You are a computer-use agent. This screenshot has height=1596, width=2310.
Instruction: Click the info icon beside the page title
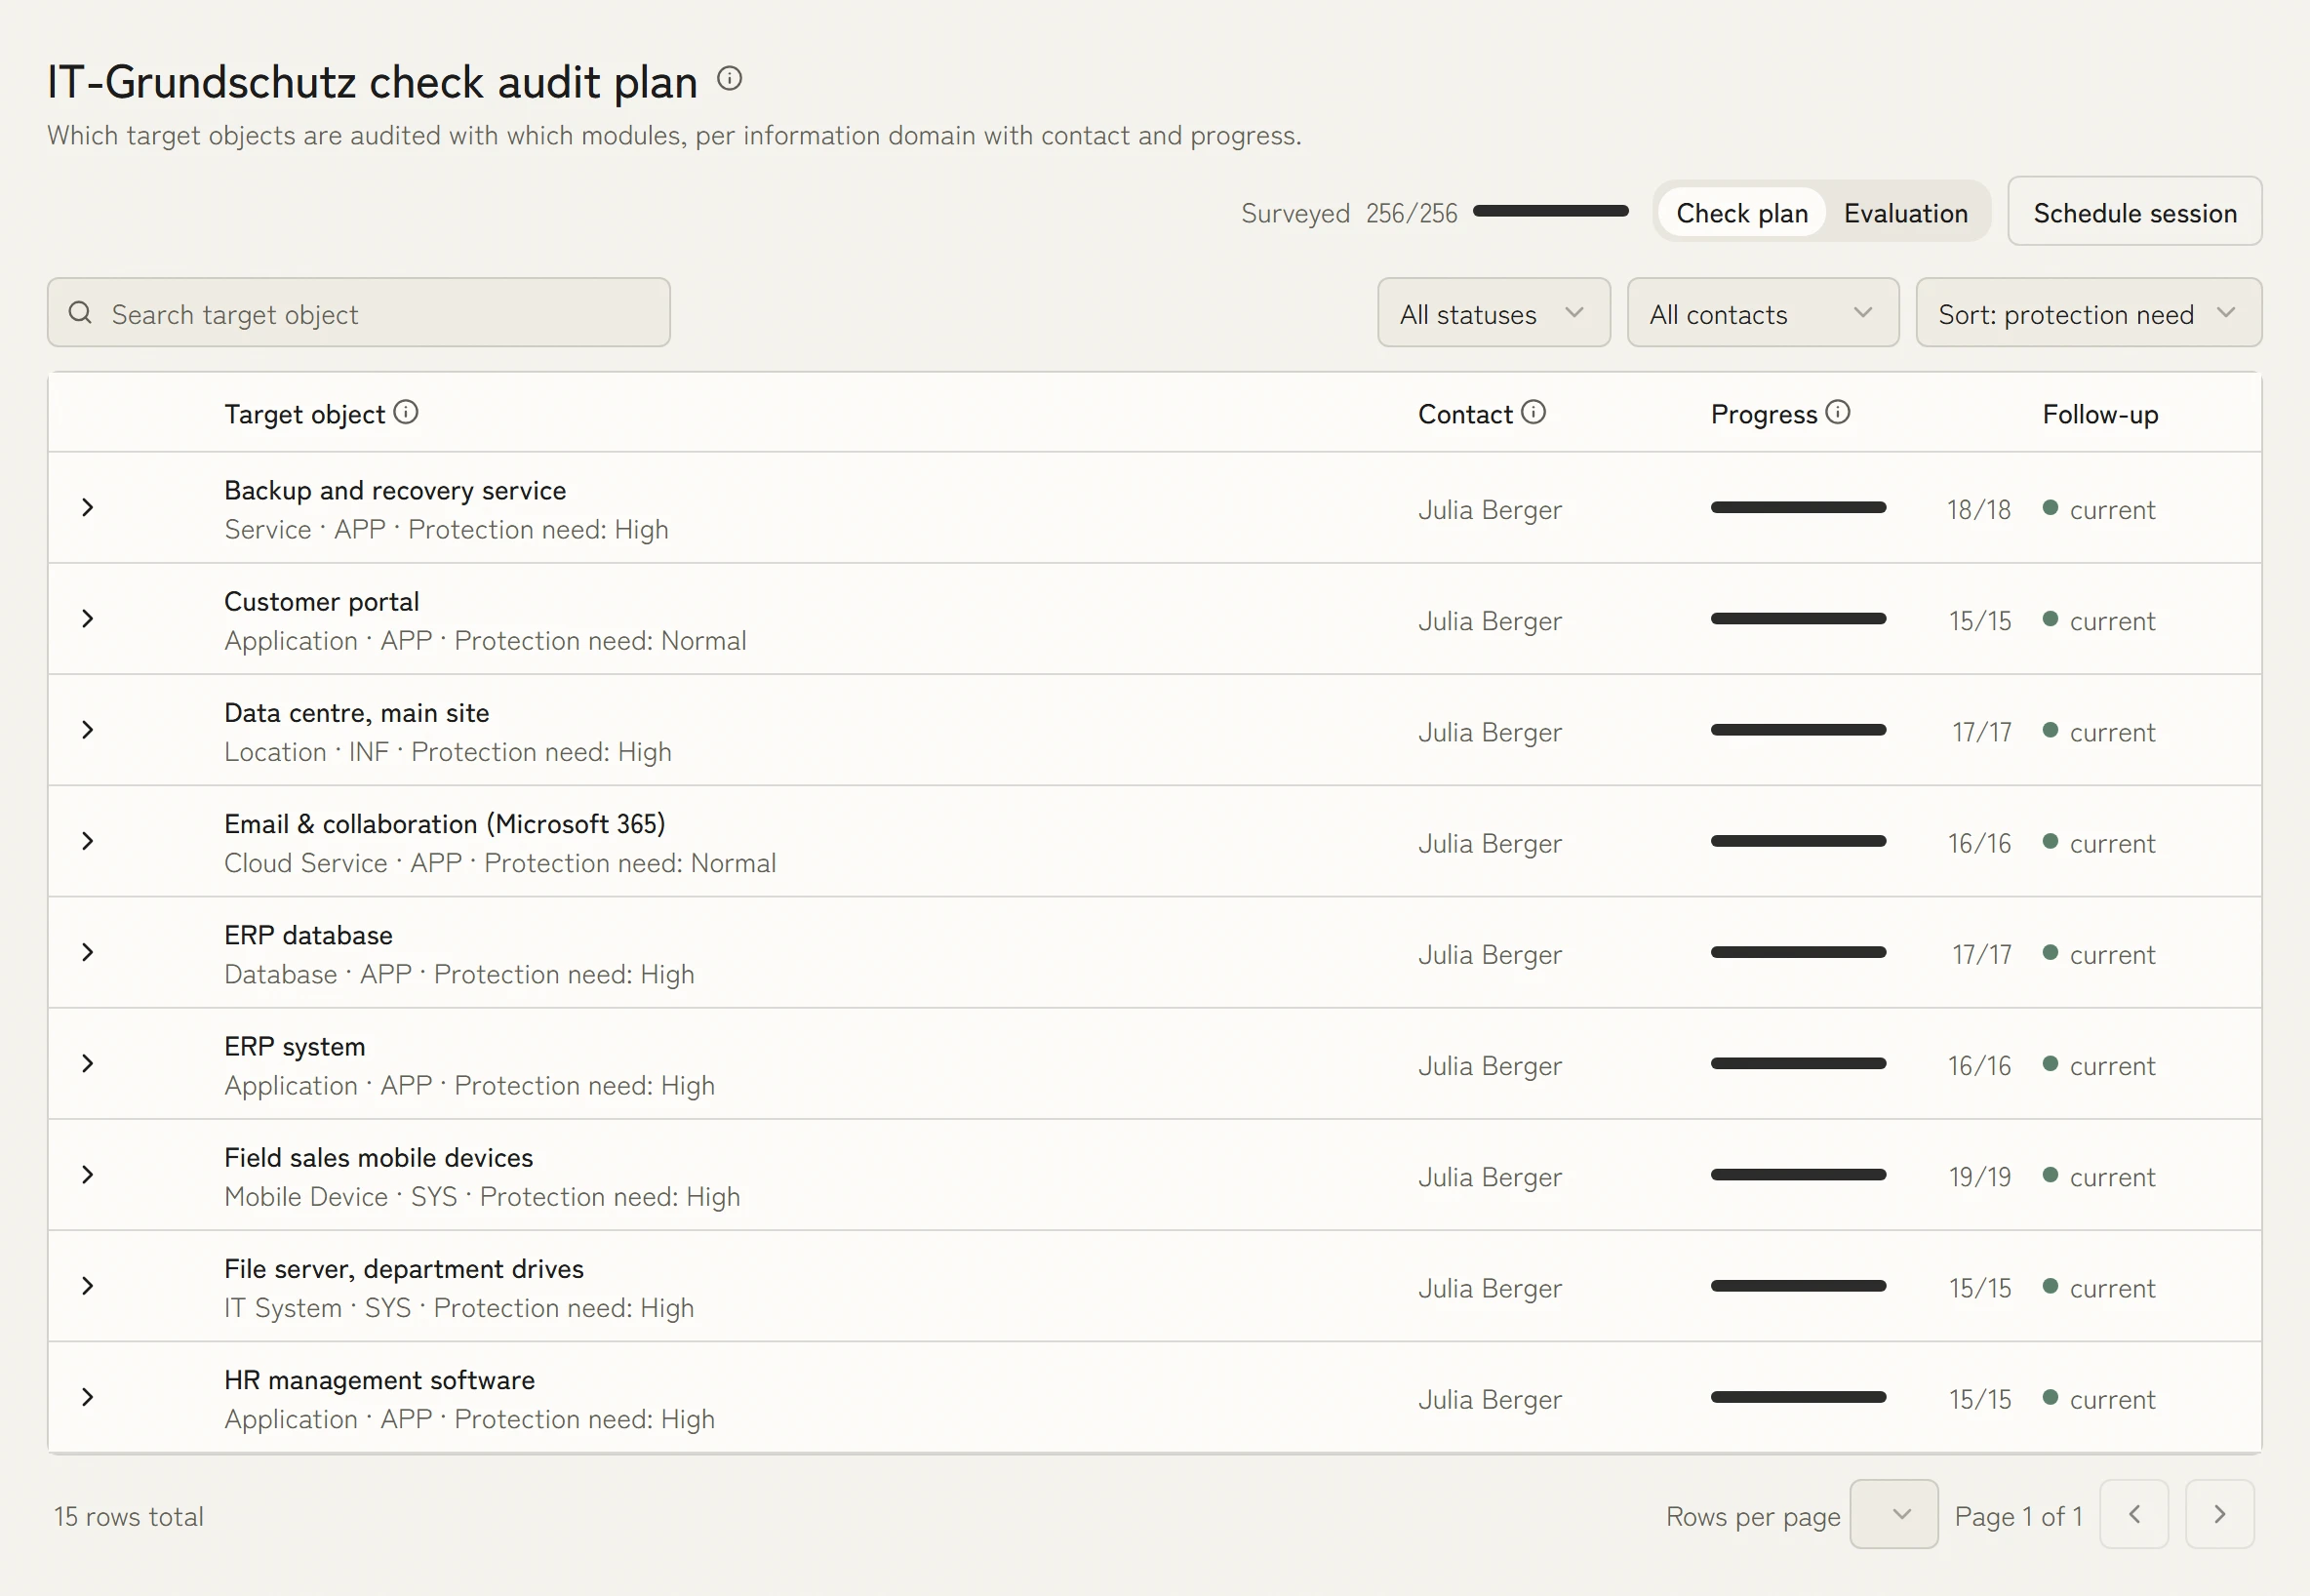coord(729,78)
